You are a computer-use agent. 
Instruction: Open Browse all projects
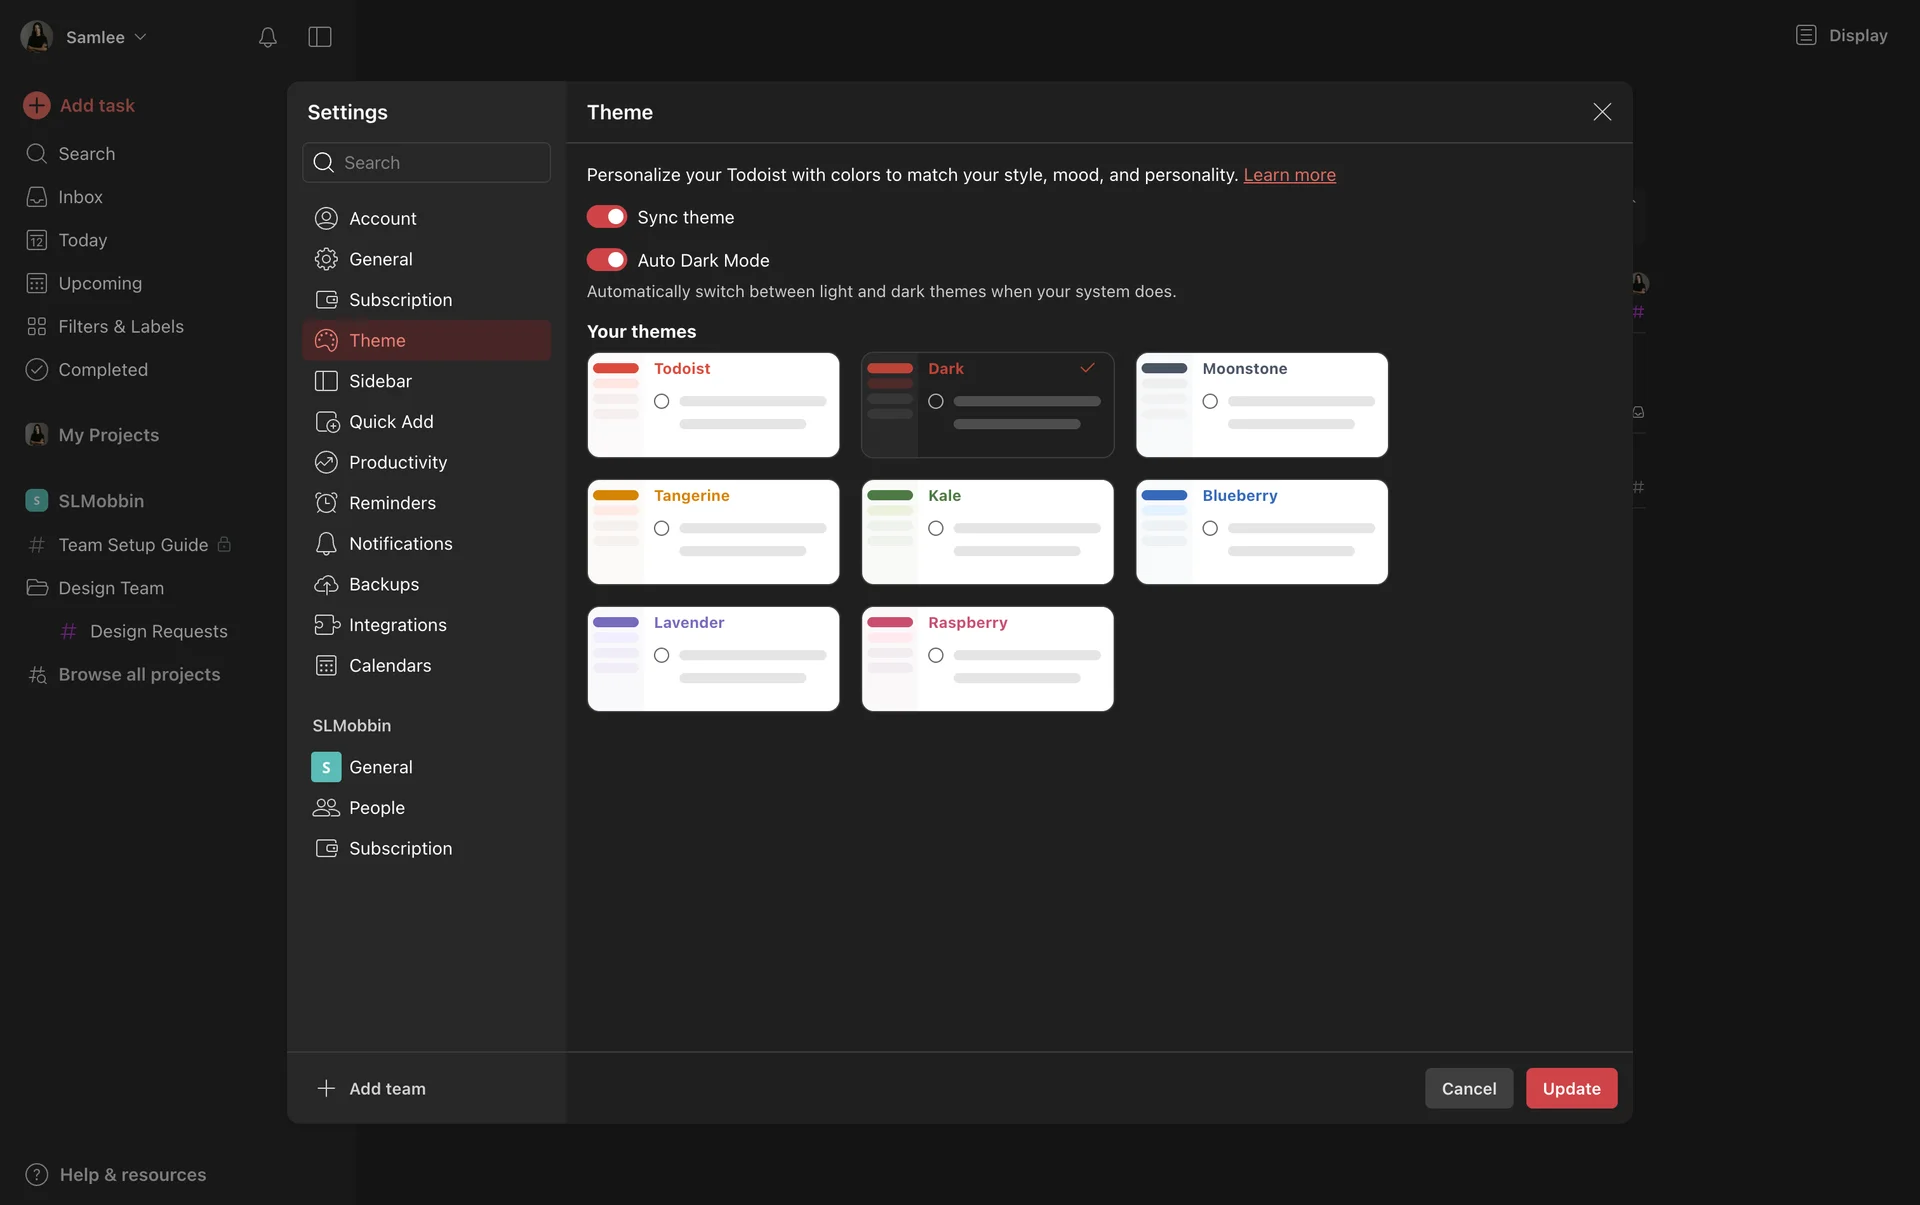[x=139, y=674]
